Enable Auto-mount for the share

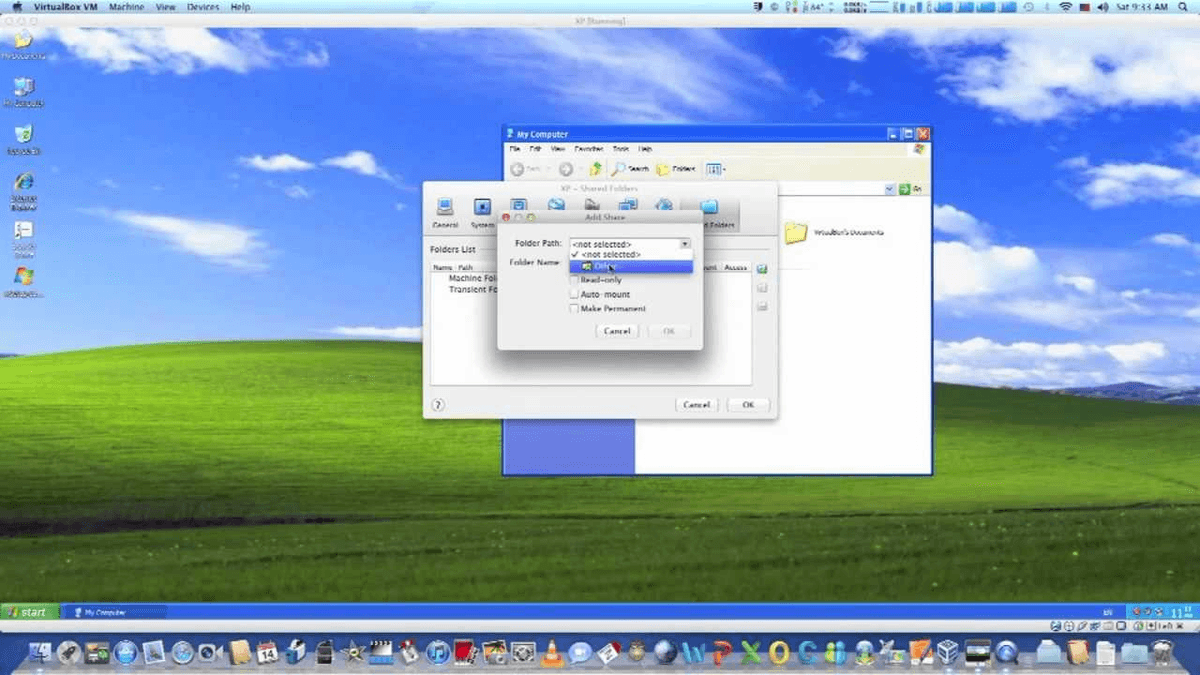[x=575, y=294]
